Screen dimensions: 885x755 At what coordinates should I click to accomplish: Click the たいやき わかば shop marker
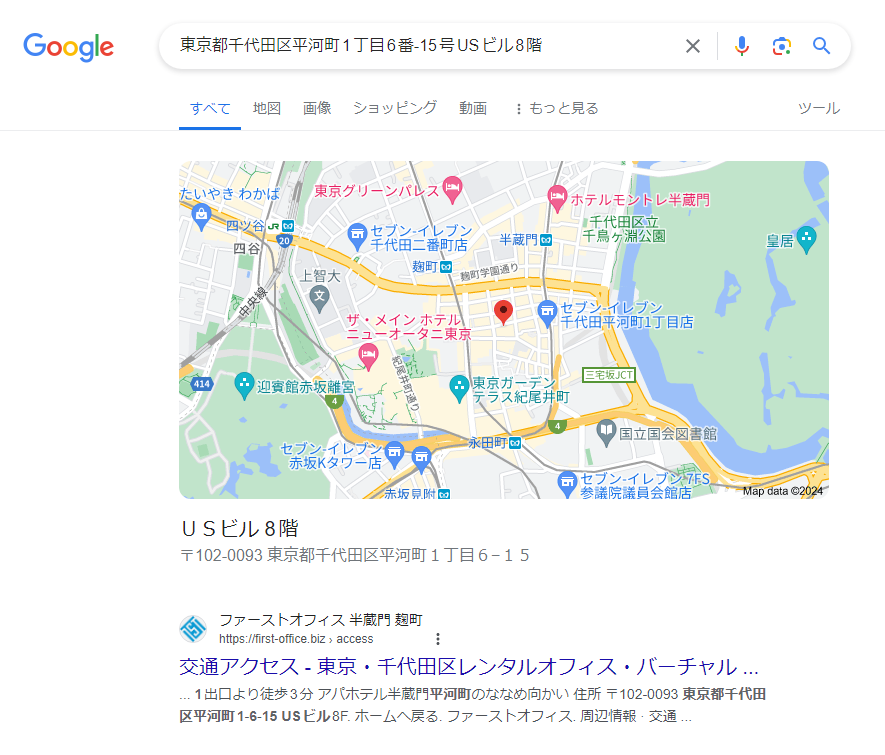click(x=201, y=216)
